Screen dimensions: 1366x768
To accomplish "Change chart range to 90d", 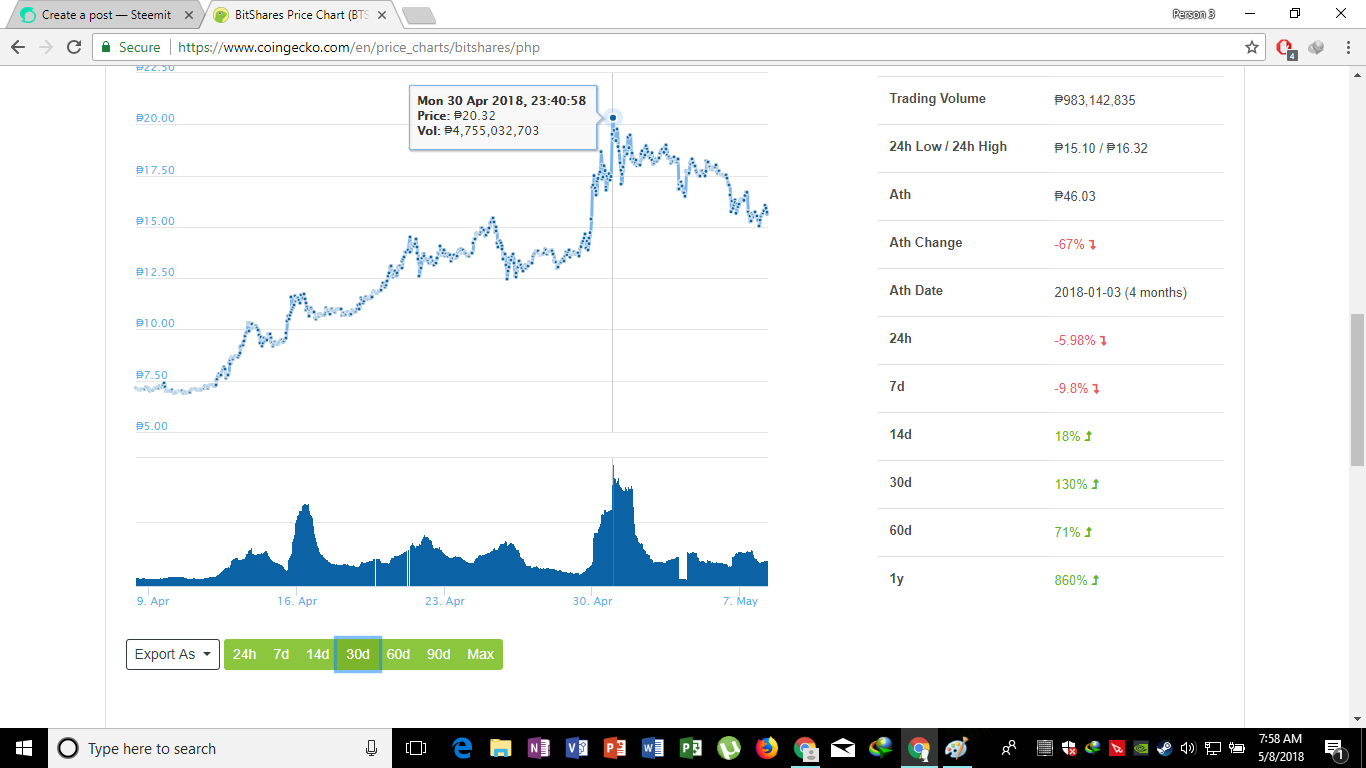I will click(438, 654).
